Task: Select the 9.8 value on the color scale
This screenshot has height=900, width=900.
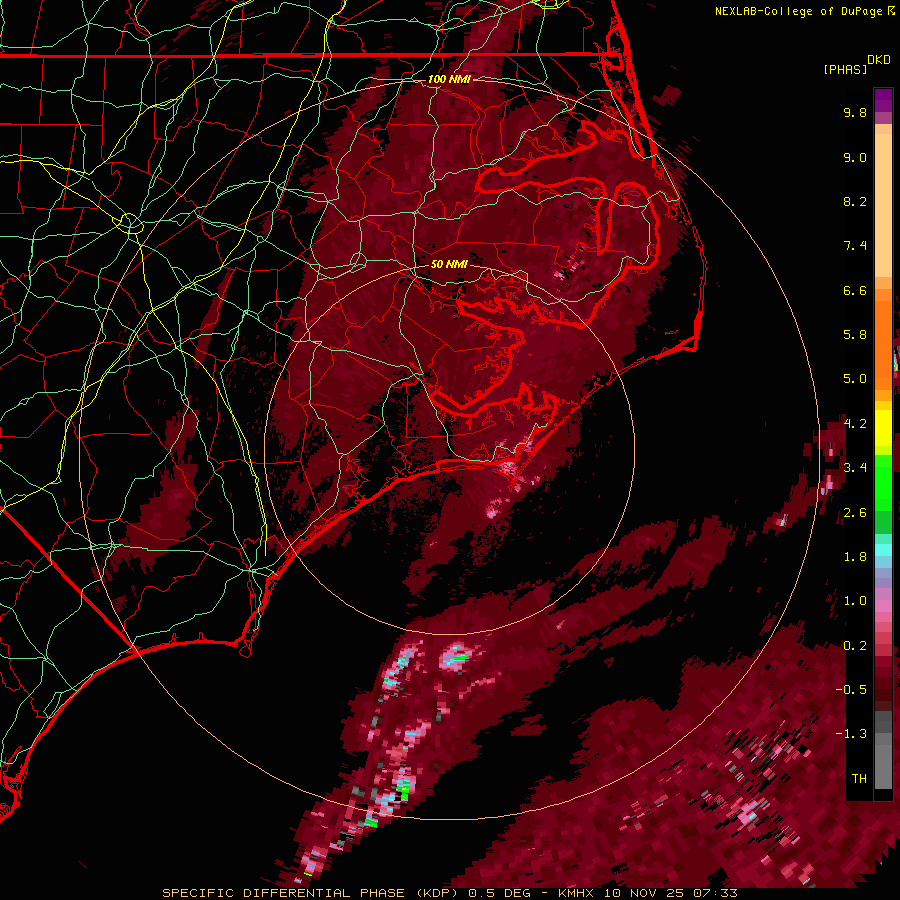Action: 855,112
